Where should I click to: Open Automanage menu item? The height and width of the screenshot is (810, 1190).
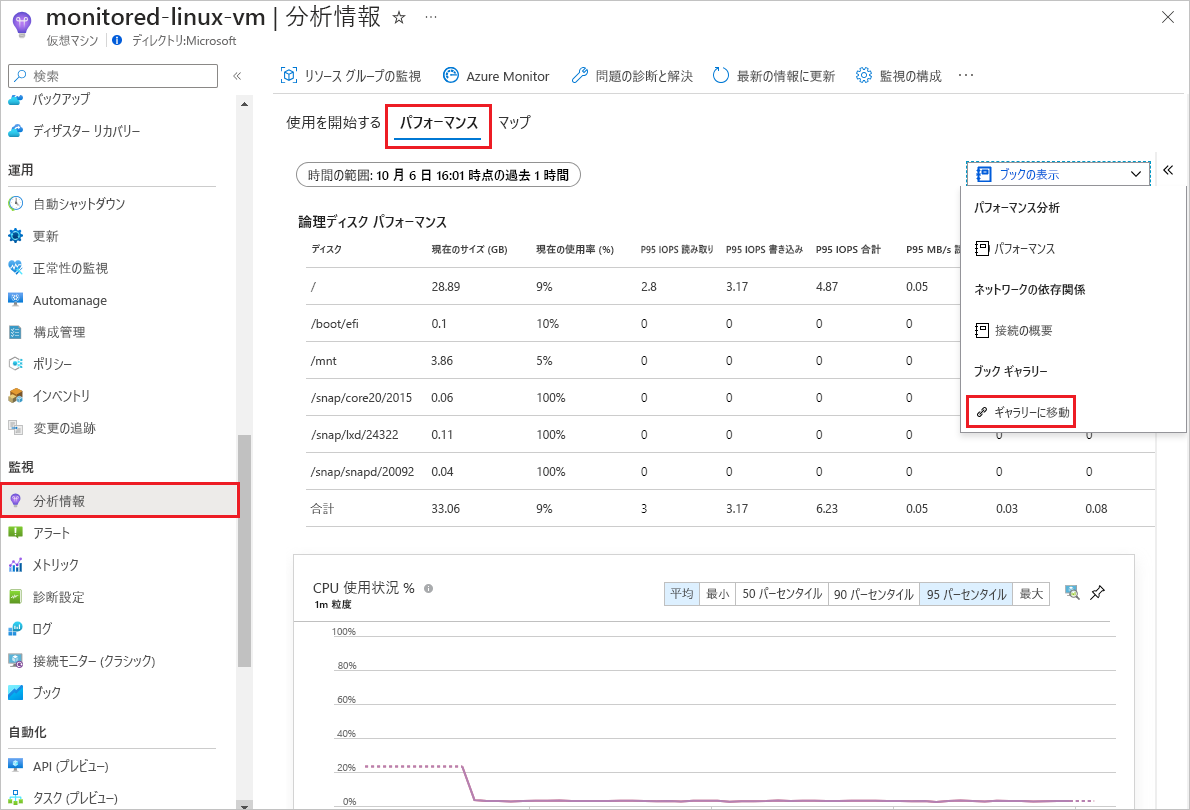58,301
